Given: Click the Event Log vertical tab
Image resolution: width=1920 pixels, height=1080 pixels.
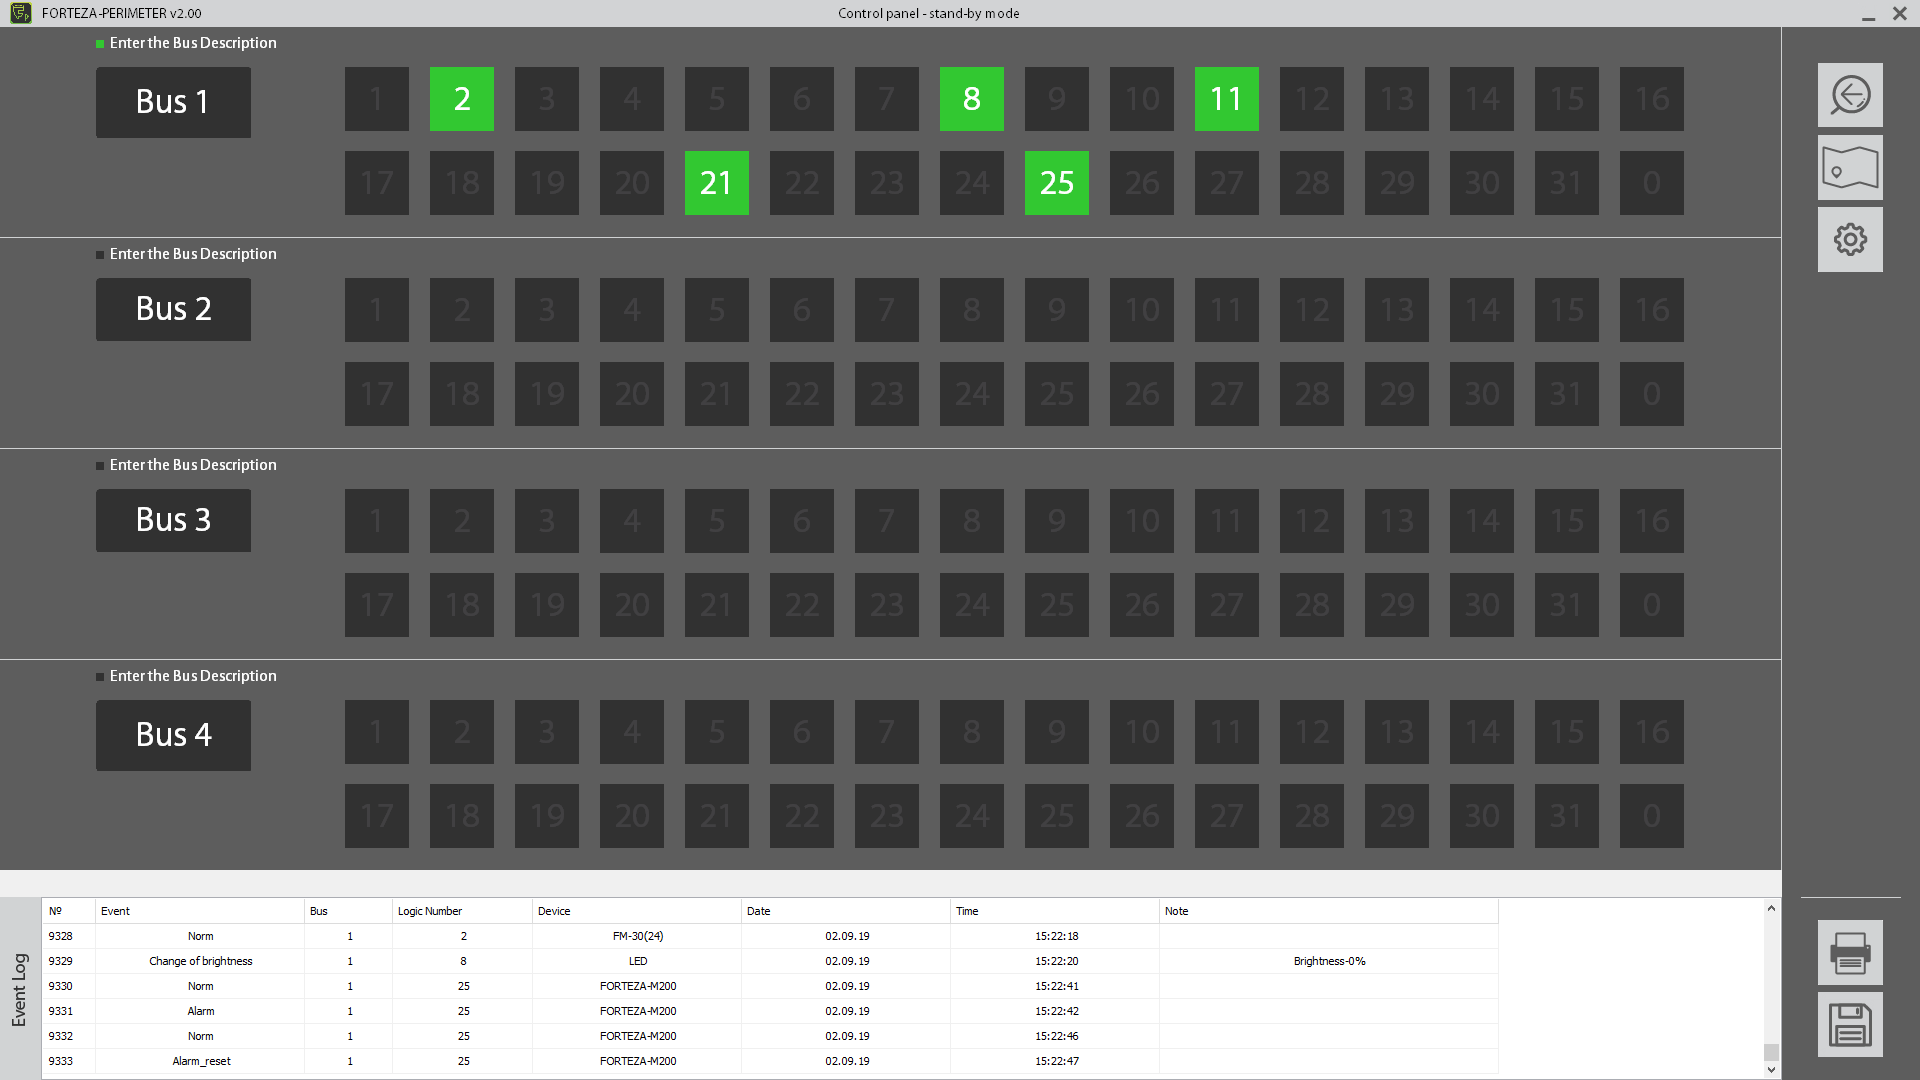Looking at the screenshot, I should tap(19, 990).
